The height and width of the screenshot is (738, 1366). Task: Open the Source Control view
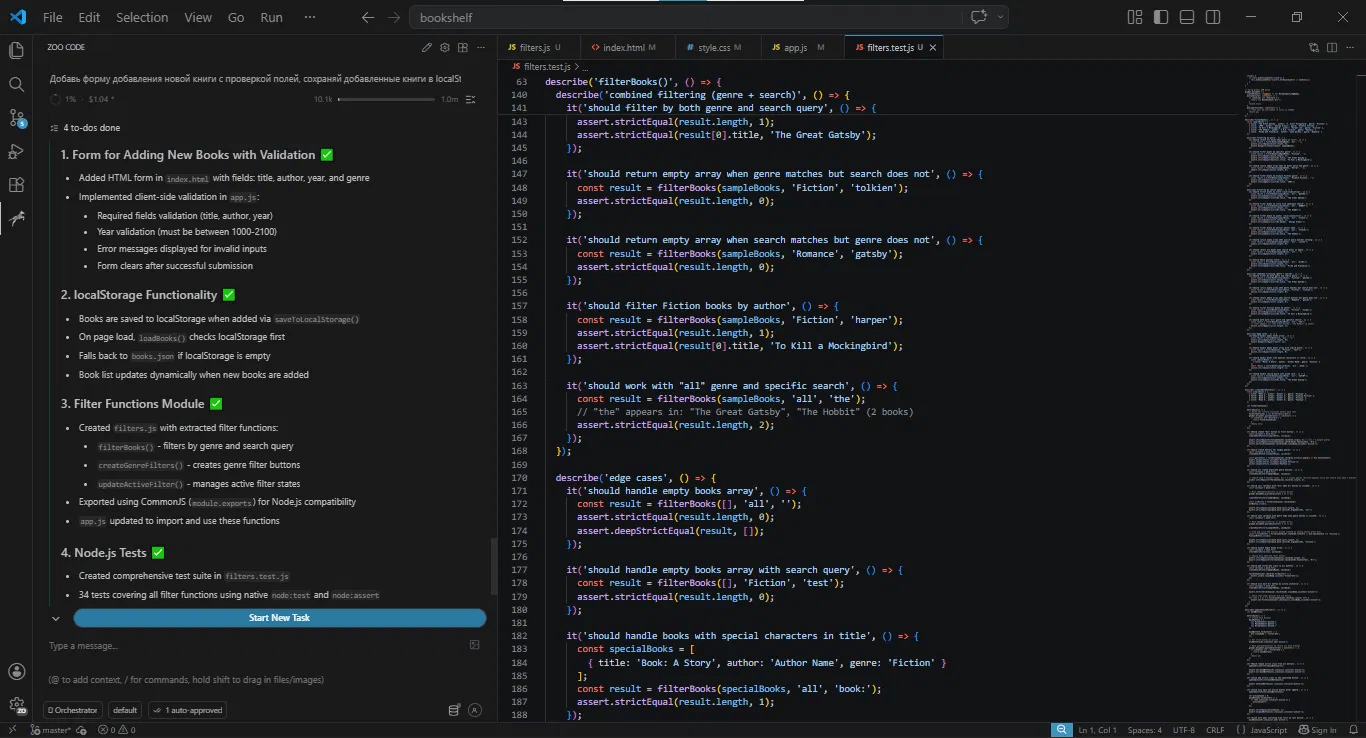[x=16, y=118]
